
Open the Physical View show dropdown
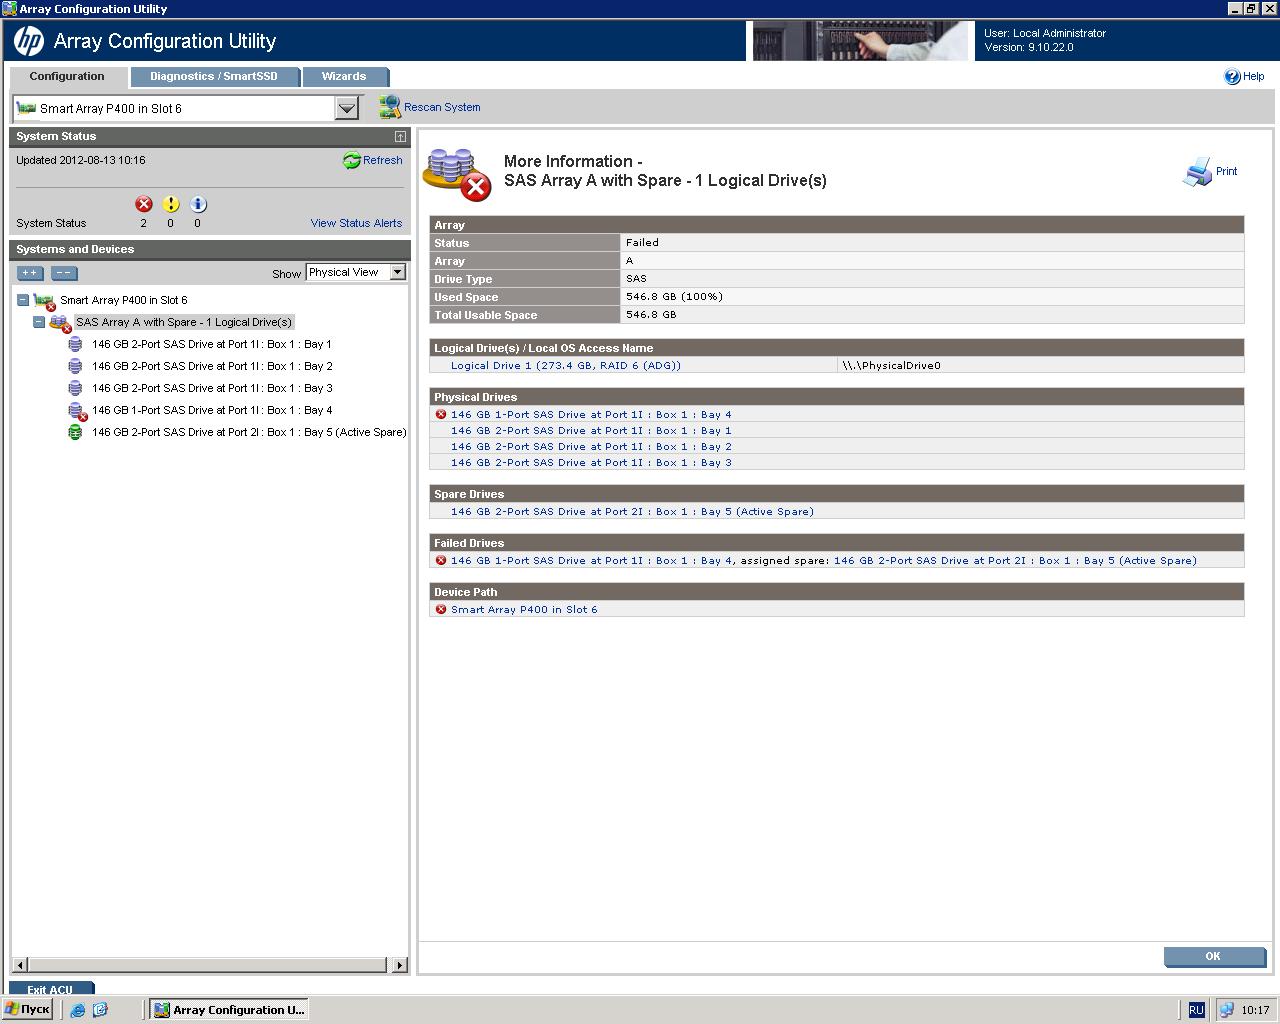[x=397, y=272]
